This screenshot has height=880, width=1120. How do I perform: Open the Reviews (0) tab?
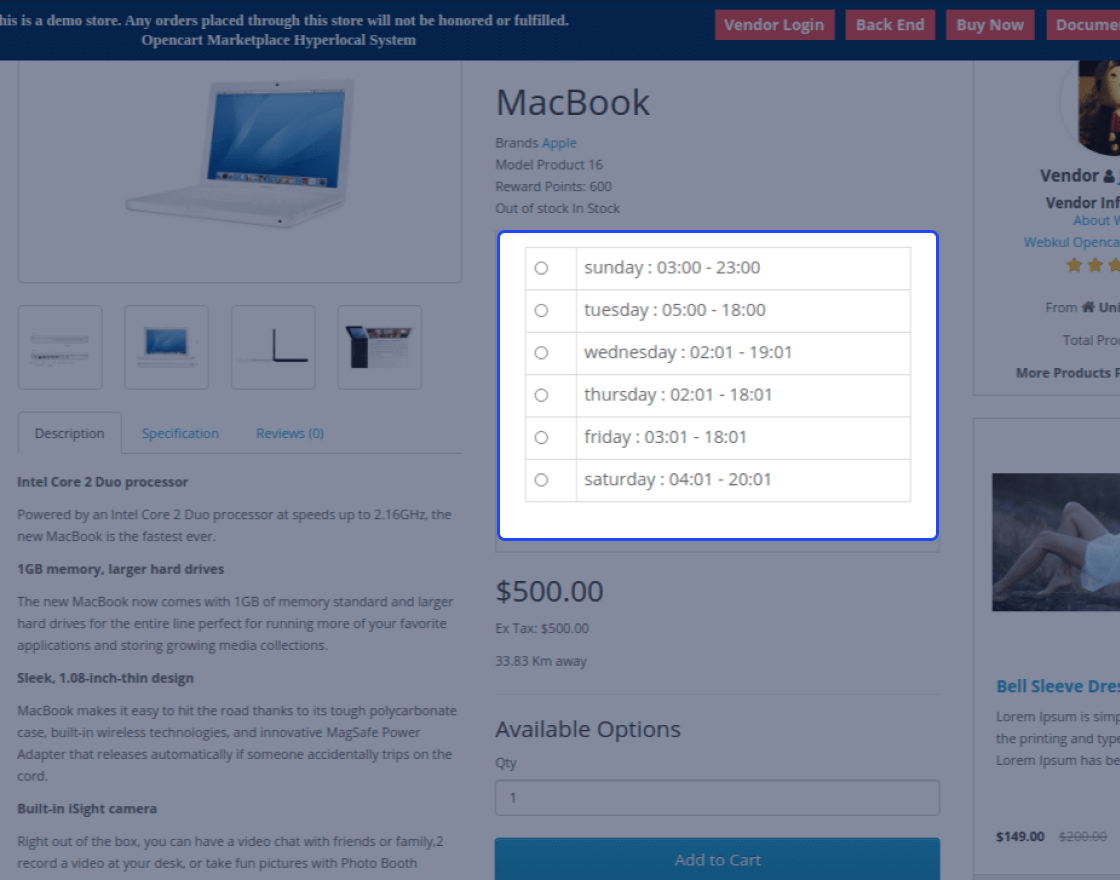290,433
